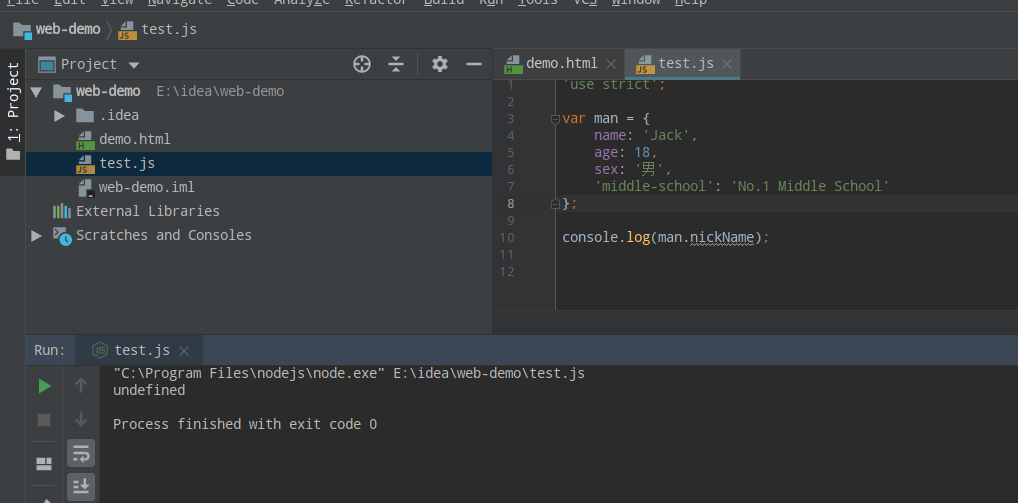Click line number 10 in the gutter
1018x503 pixels.
coord(507,238)
